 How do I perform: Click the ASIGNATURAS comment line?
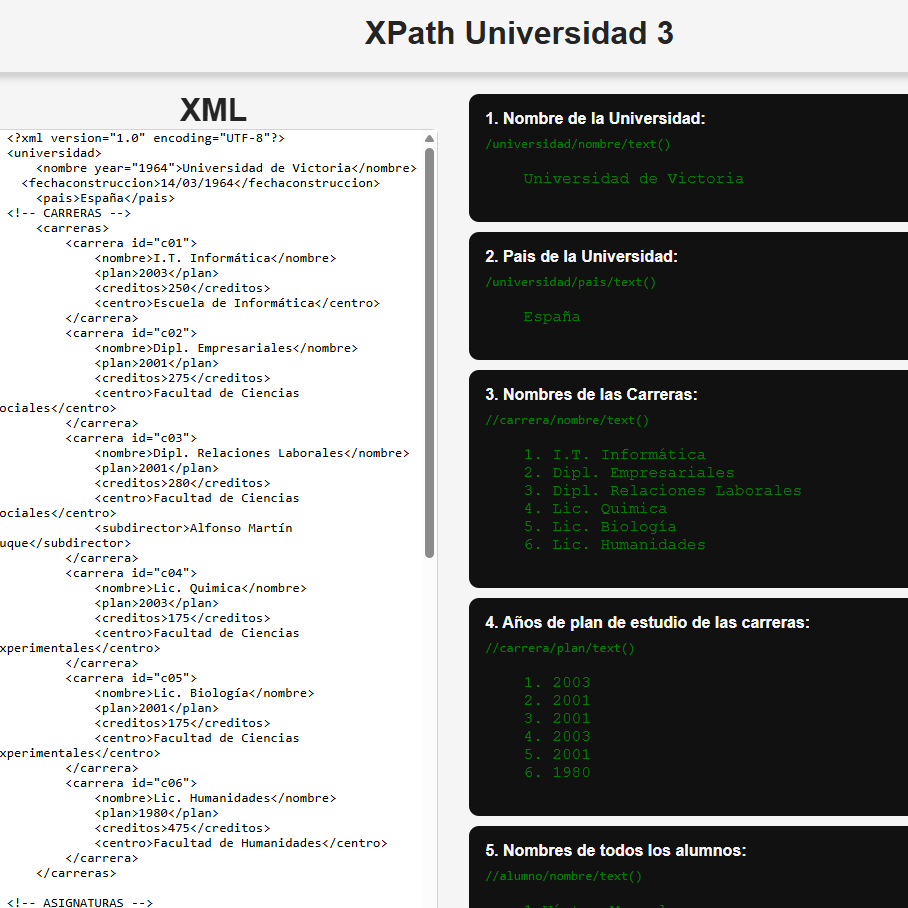pos(80,902)
